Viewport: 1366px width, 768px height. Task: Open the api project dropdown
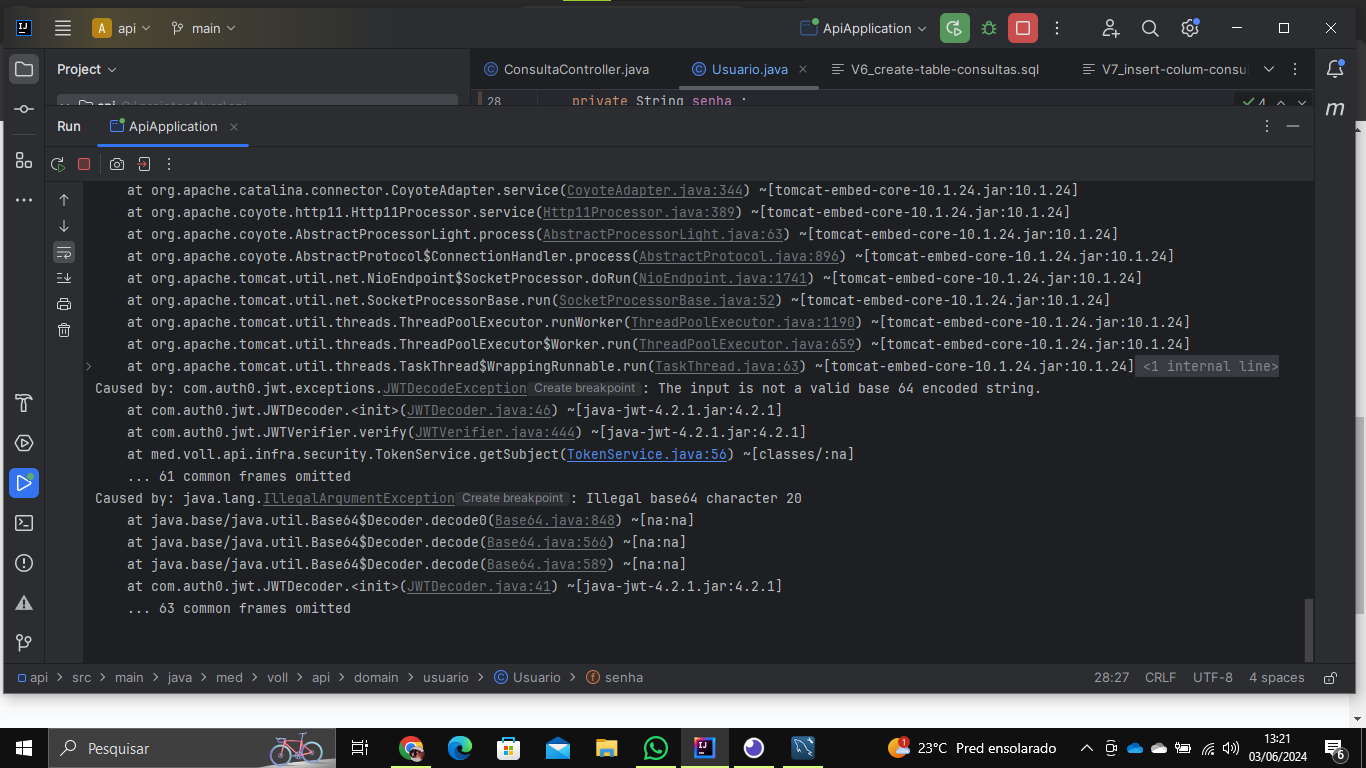click(x=122, y=28)
